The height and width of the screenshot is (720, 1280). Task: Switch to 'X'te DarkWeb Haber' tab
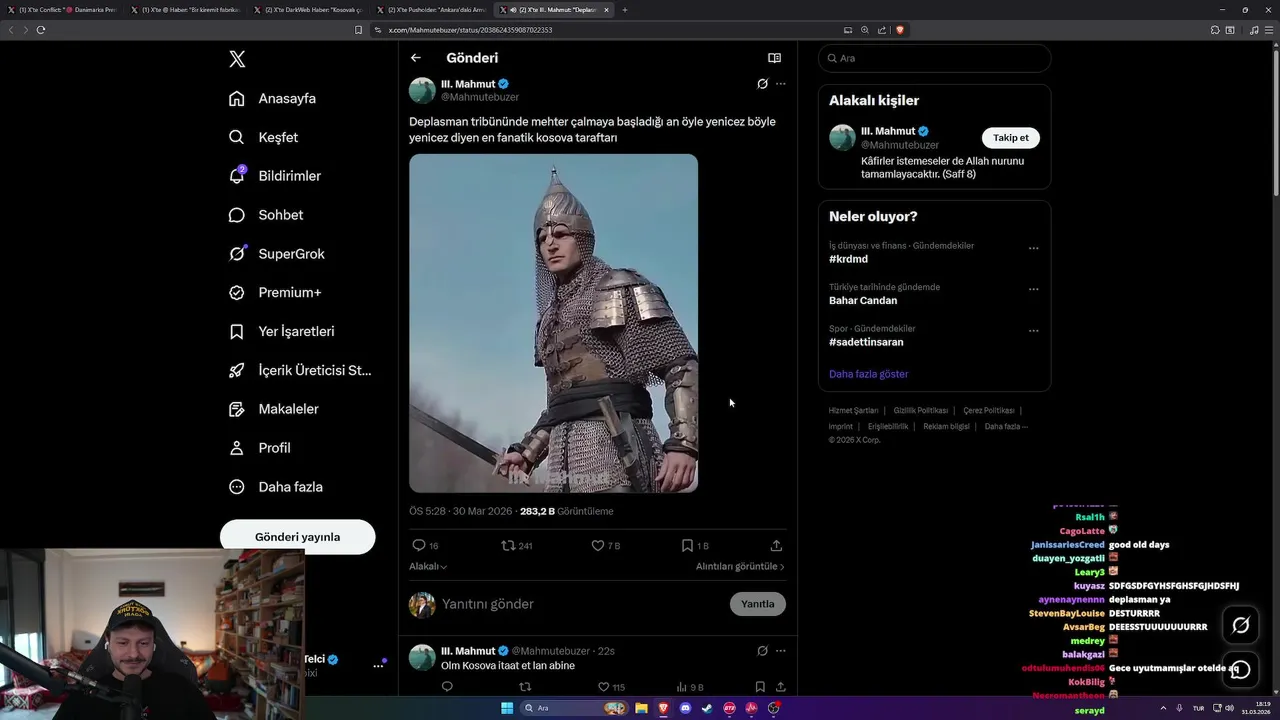[308, 10]
